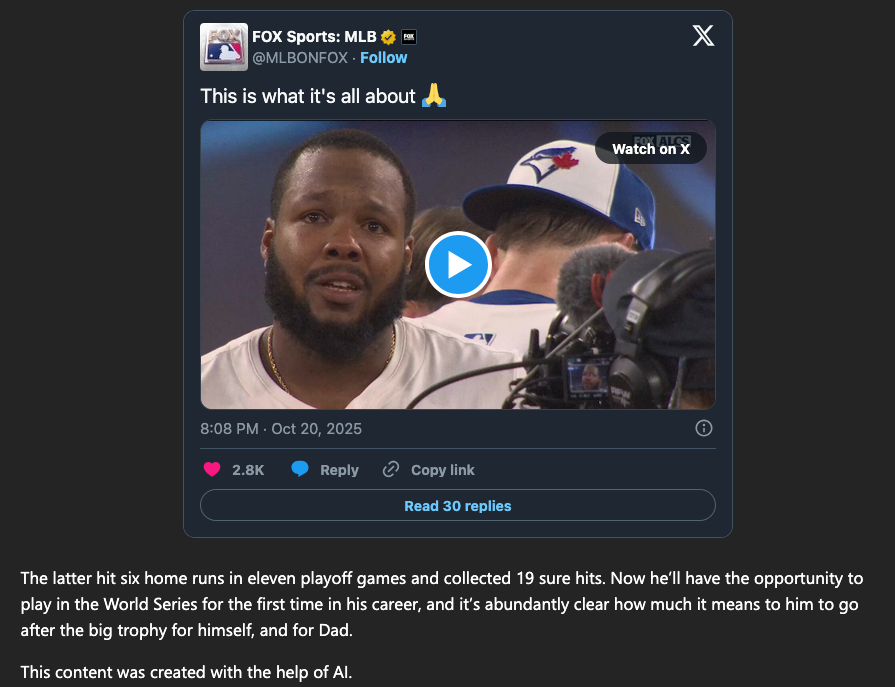Expand Read 30 replies
The image size is (895, 687).
(x=457, y=506)
